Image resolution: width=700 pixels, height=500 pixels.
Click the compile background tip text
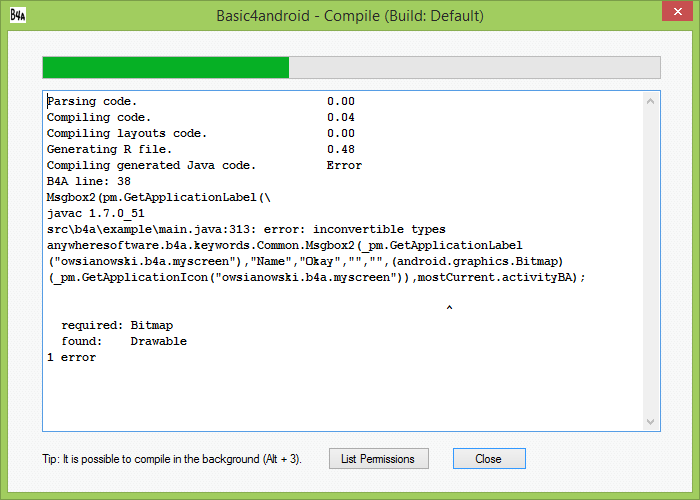tap(172, 459)
